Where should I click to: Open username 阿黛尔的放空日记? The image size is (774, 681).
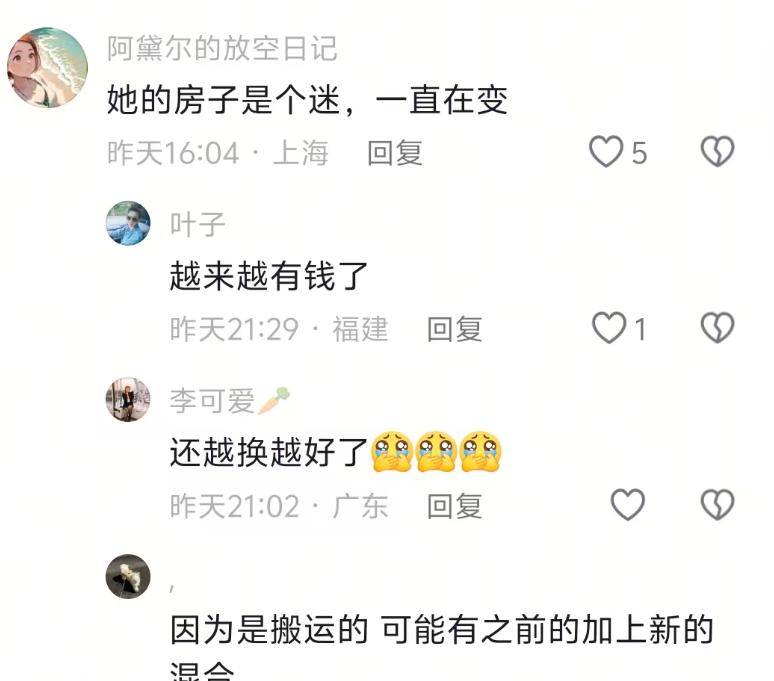coord(223,49)
